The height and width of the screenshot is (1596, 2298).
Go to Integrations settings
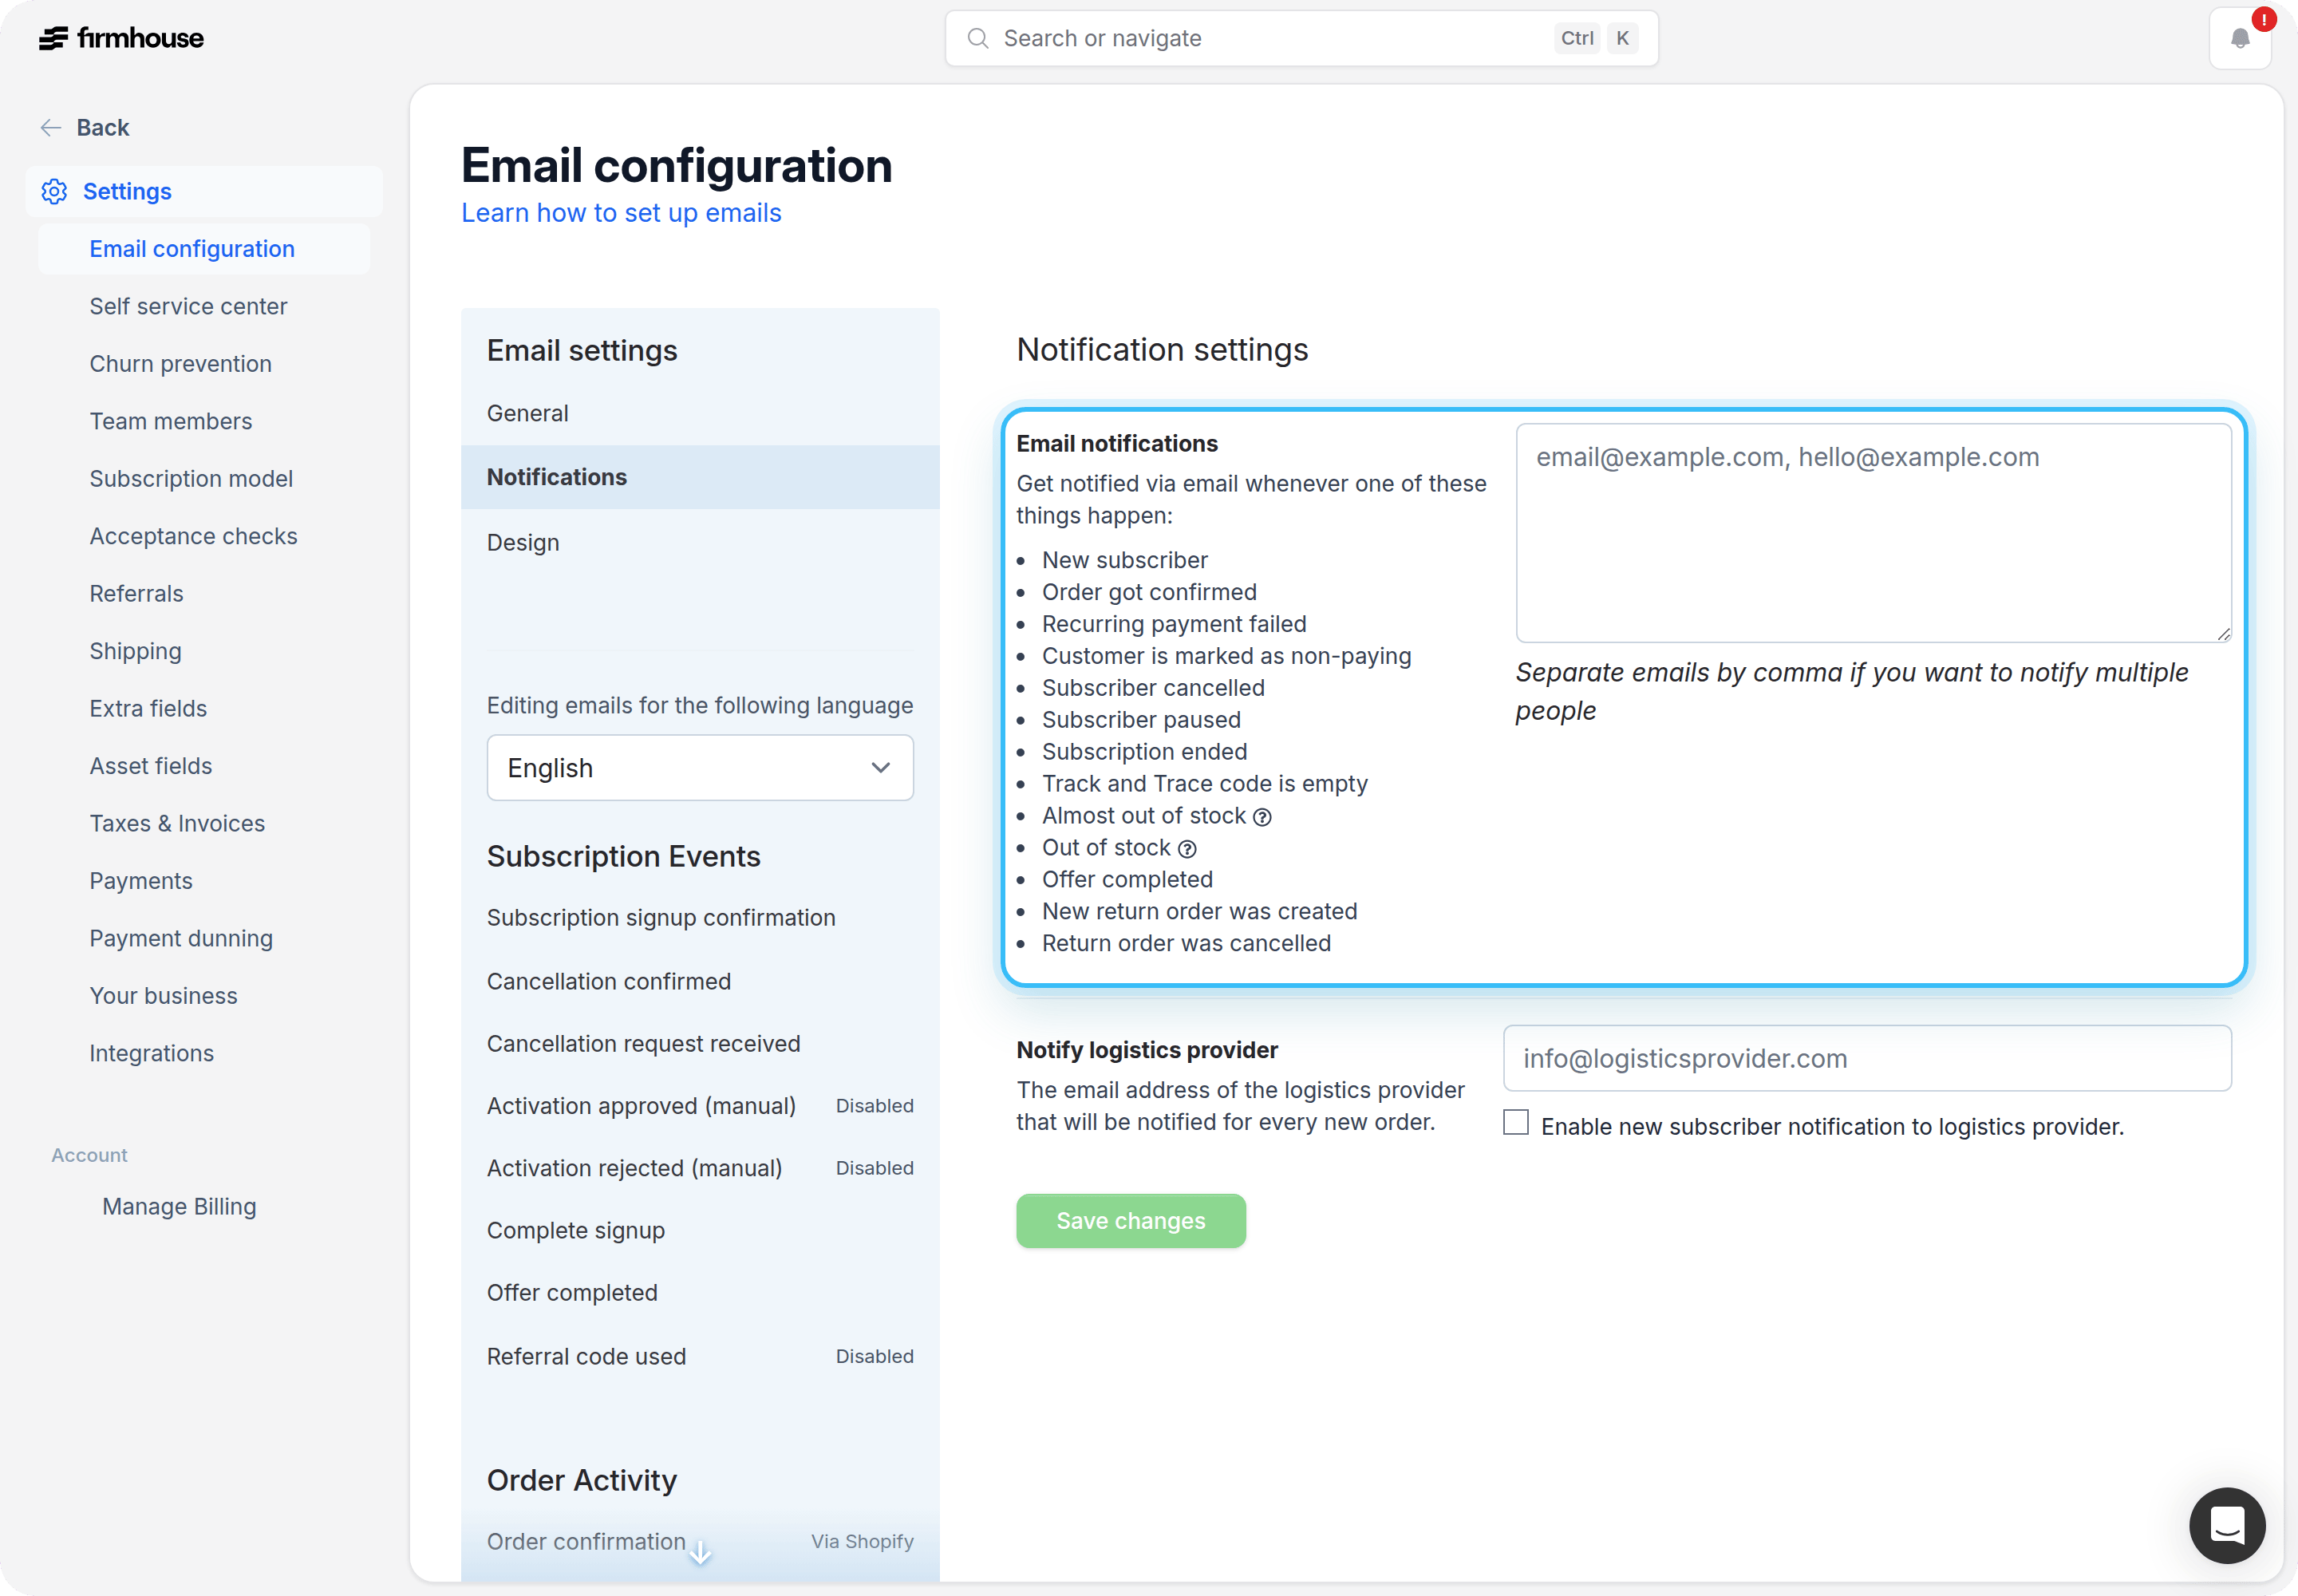(151, 1054)
